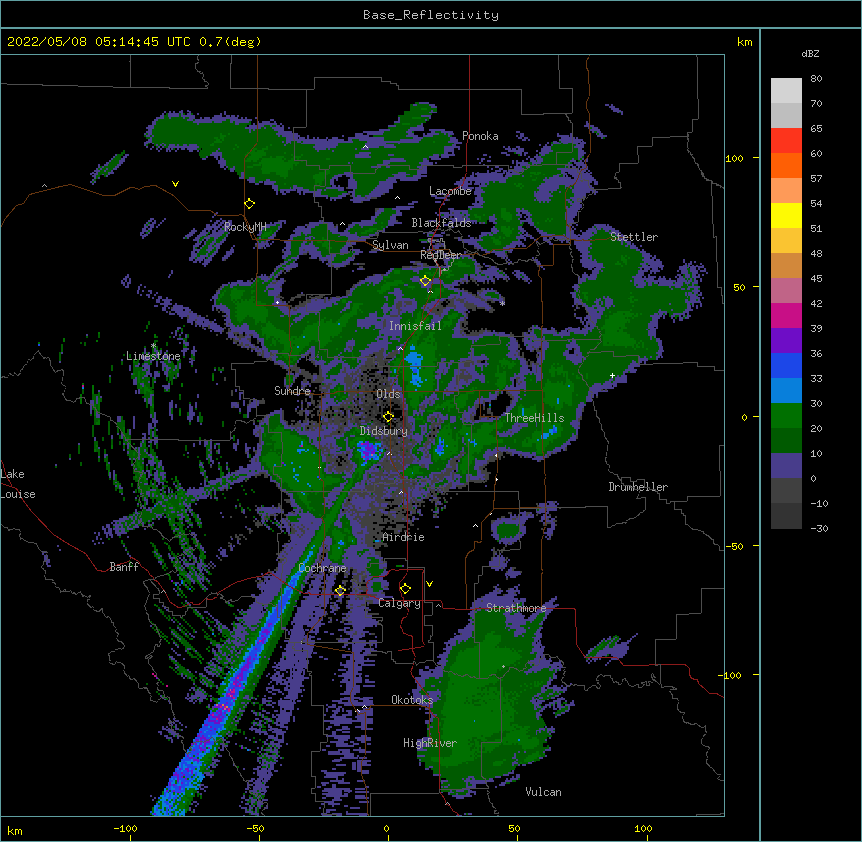
Task: Select the Airdrie city label
Action: 403,537
